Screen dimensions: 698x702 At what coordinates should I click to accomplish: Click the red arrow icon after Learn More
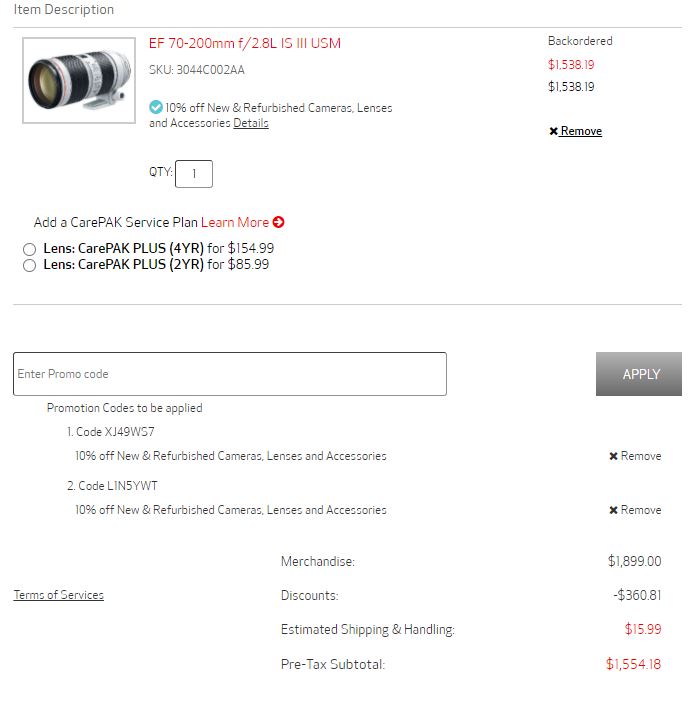[278, 222]
